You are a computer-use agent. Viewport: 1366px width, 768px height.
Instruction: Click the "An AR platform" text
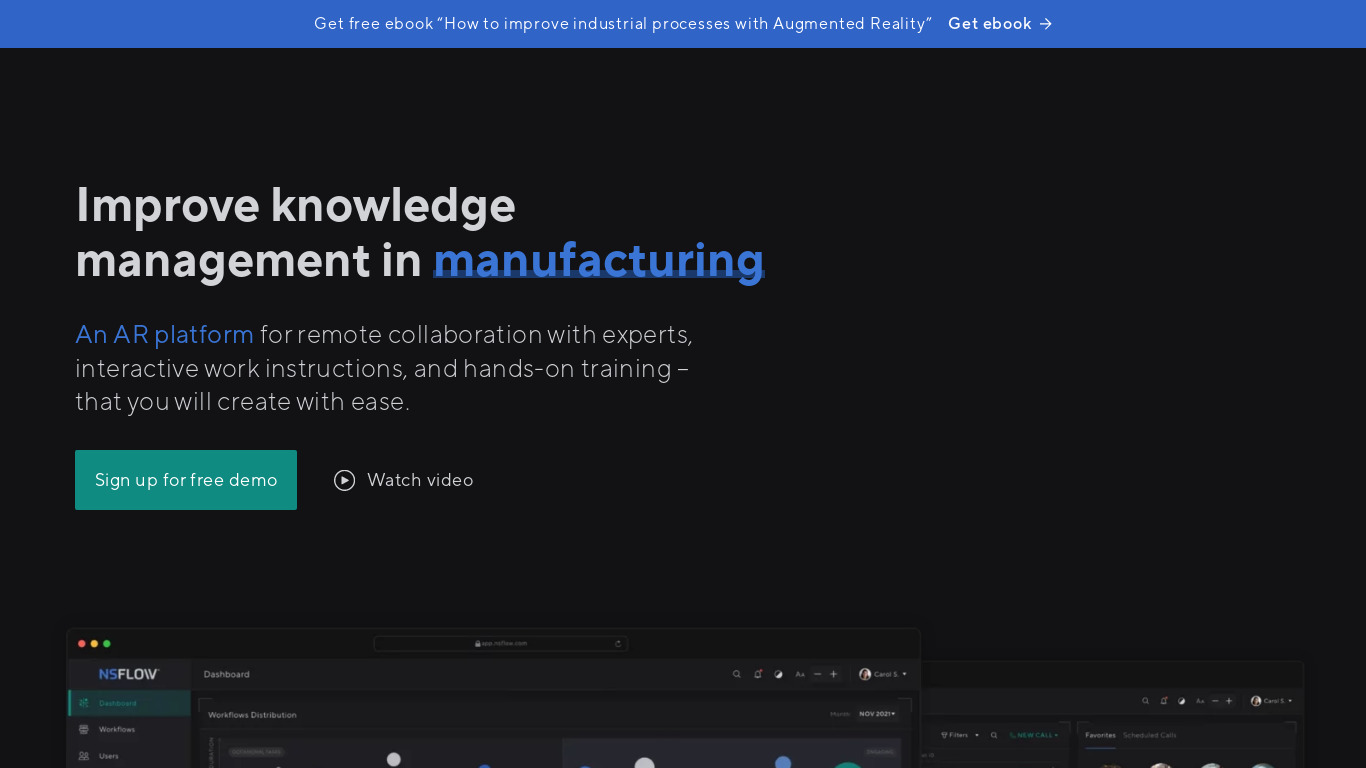point(165,334)
